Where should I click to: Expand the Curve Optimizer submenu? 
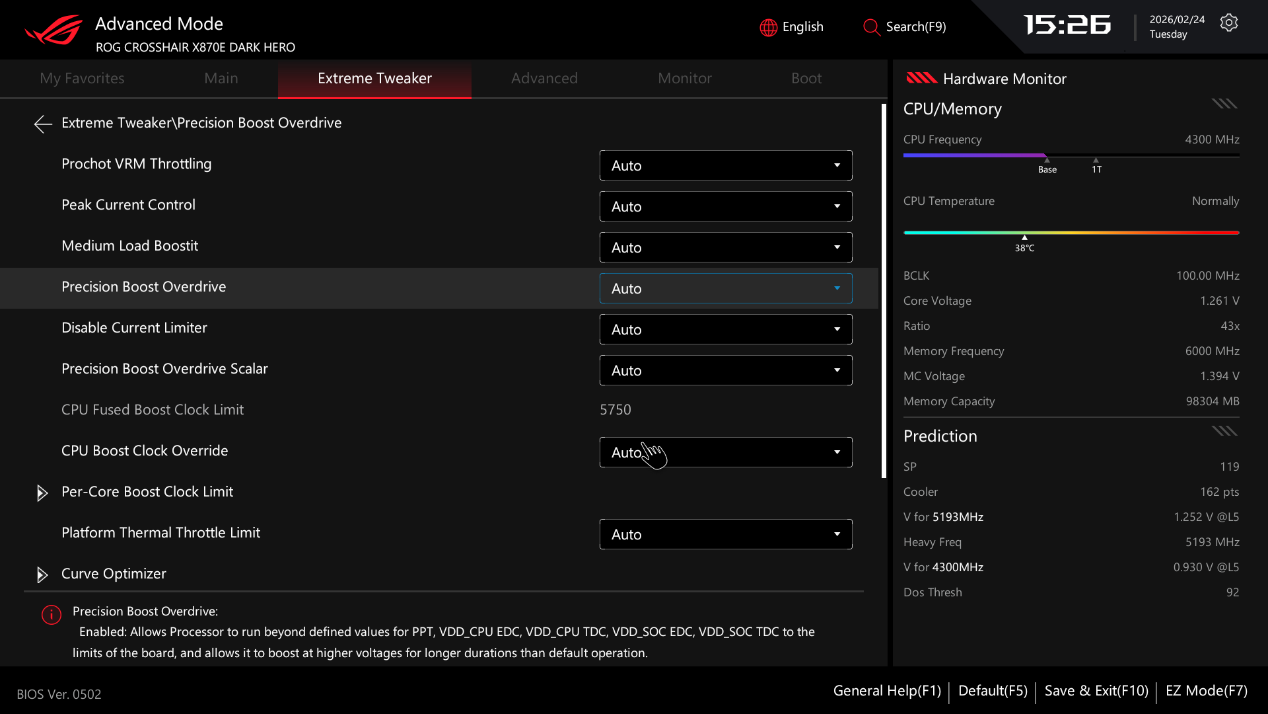[x=113, y=574]
